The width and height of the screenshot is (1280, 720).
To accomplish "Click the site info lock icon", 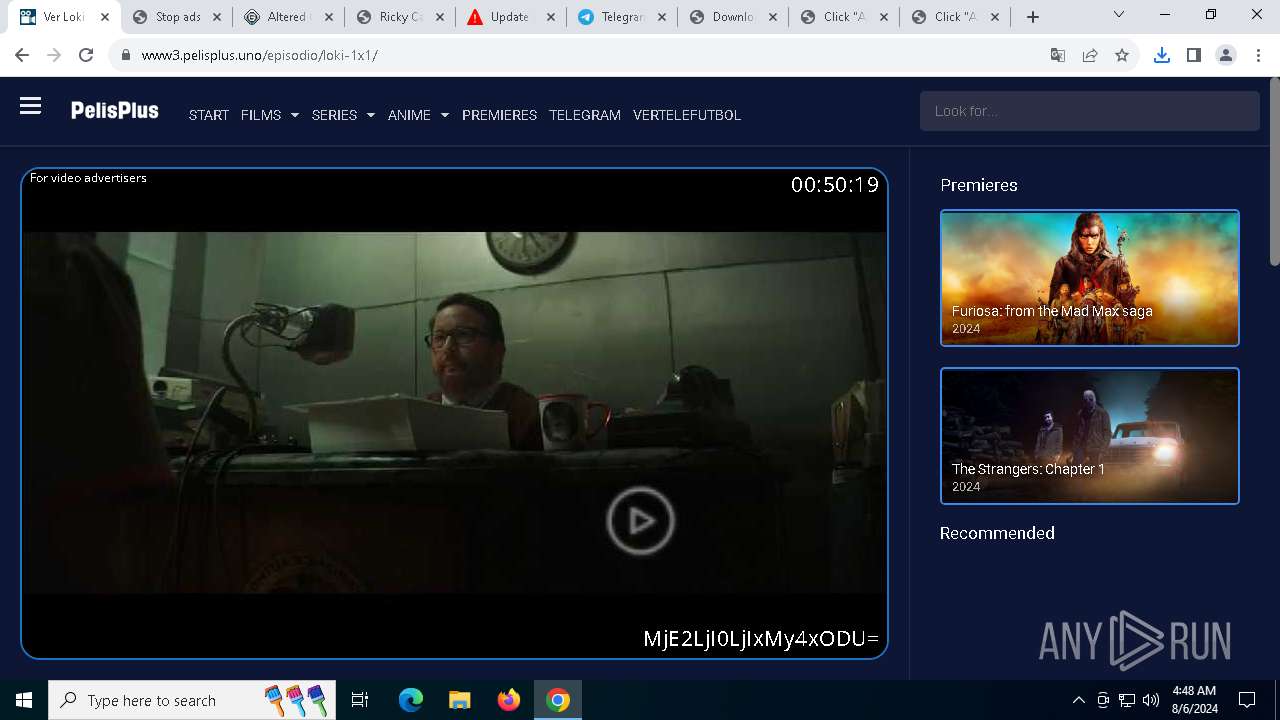I will click(126, 55).
